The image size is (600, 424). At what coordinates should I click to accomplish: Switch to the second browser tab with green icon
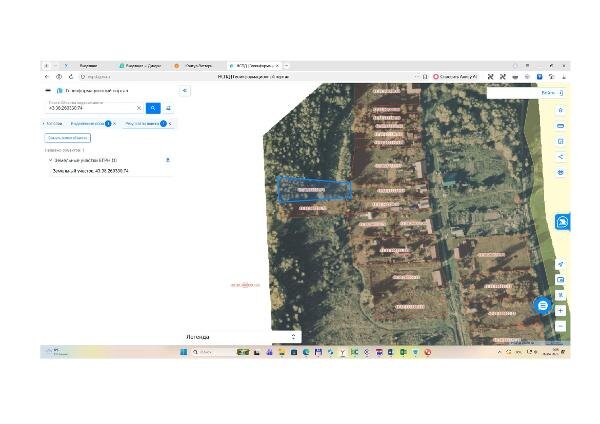point(142,66)
